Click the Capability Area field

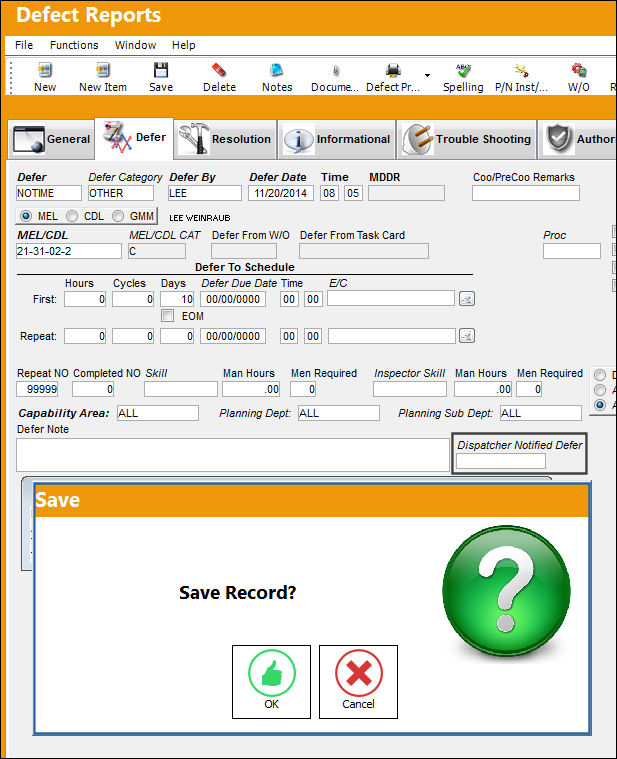click(158, 413)
